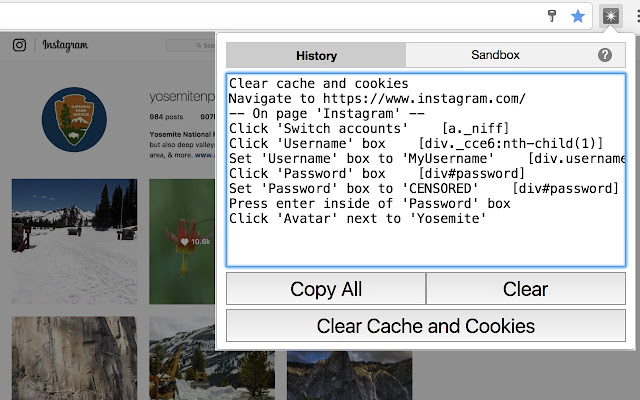
Task: Click the Clear Cache and Cookies button
Action: coord(426,326)
